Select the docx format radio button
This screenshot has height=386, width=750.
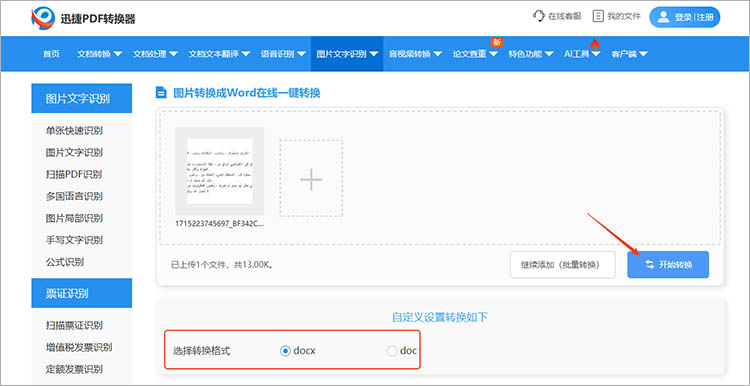click(285, 351)
